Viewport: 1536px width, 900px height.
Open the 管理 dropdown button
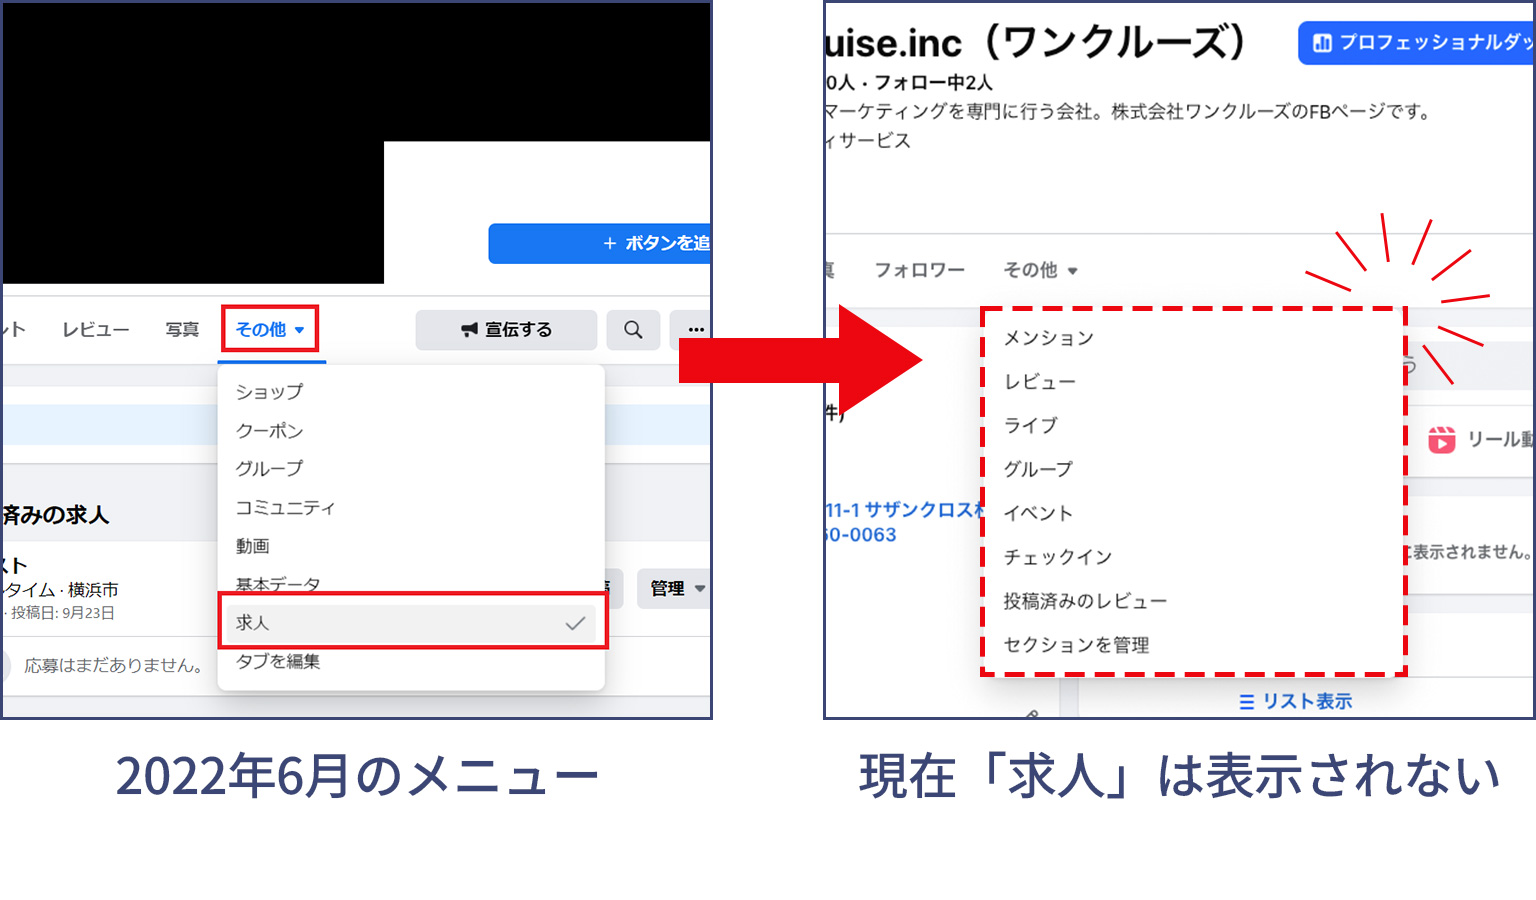[x=675, y=589]
